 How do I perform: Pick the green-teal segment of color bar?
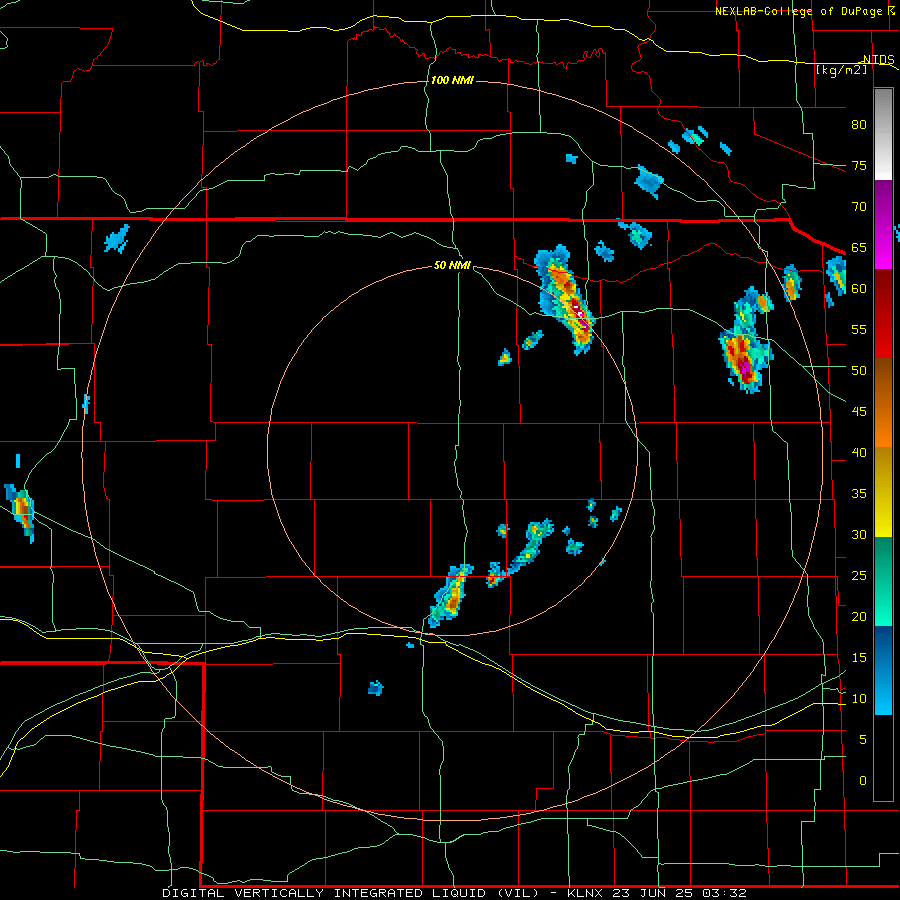click(883, 581)
